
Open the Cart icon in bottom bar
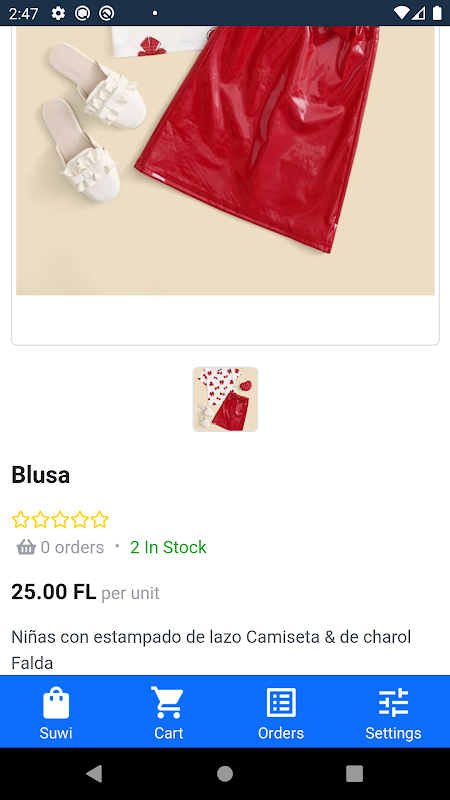[x=168, y=703]
